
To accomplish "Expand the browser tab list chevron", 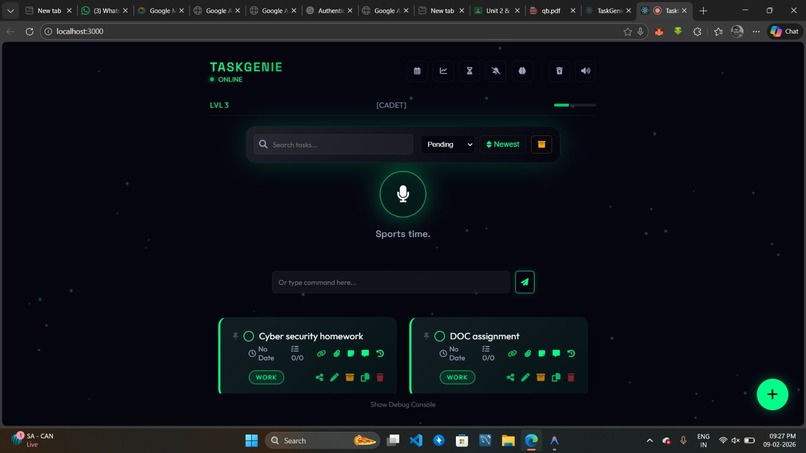I will pyautogui.click(x=10, y=10).
